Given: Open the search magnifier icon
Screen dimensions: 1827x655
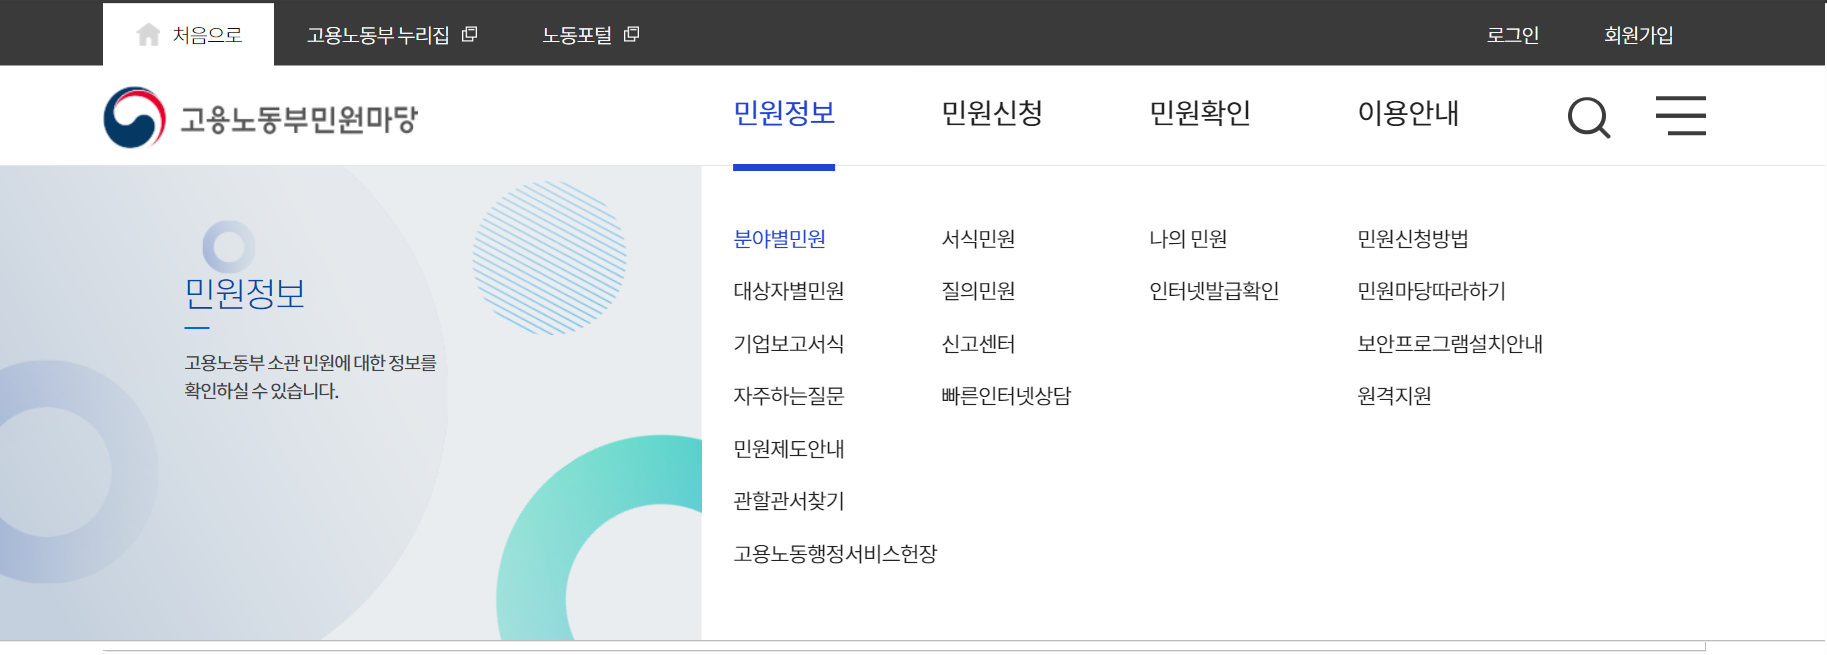Looking at the screenshot, I should 1589,117.
